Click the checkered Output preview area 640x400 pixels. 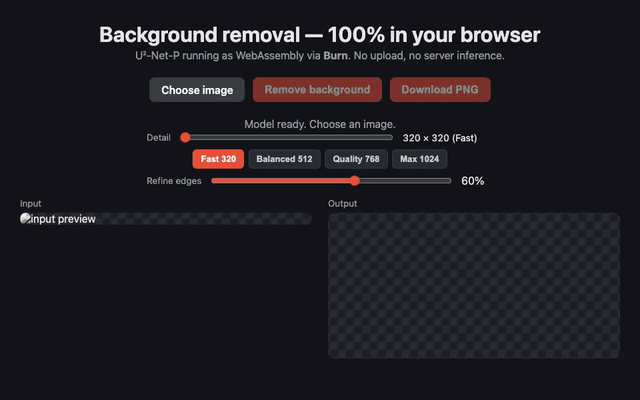tap(474, 285)
